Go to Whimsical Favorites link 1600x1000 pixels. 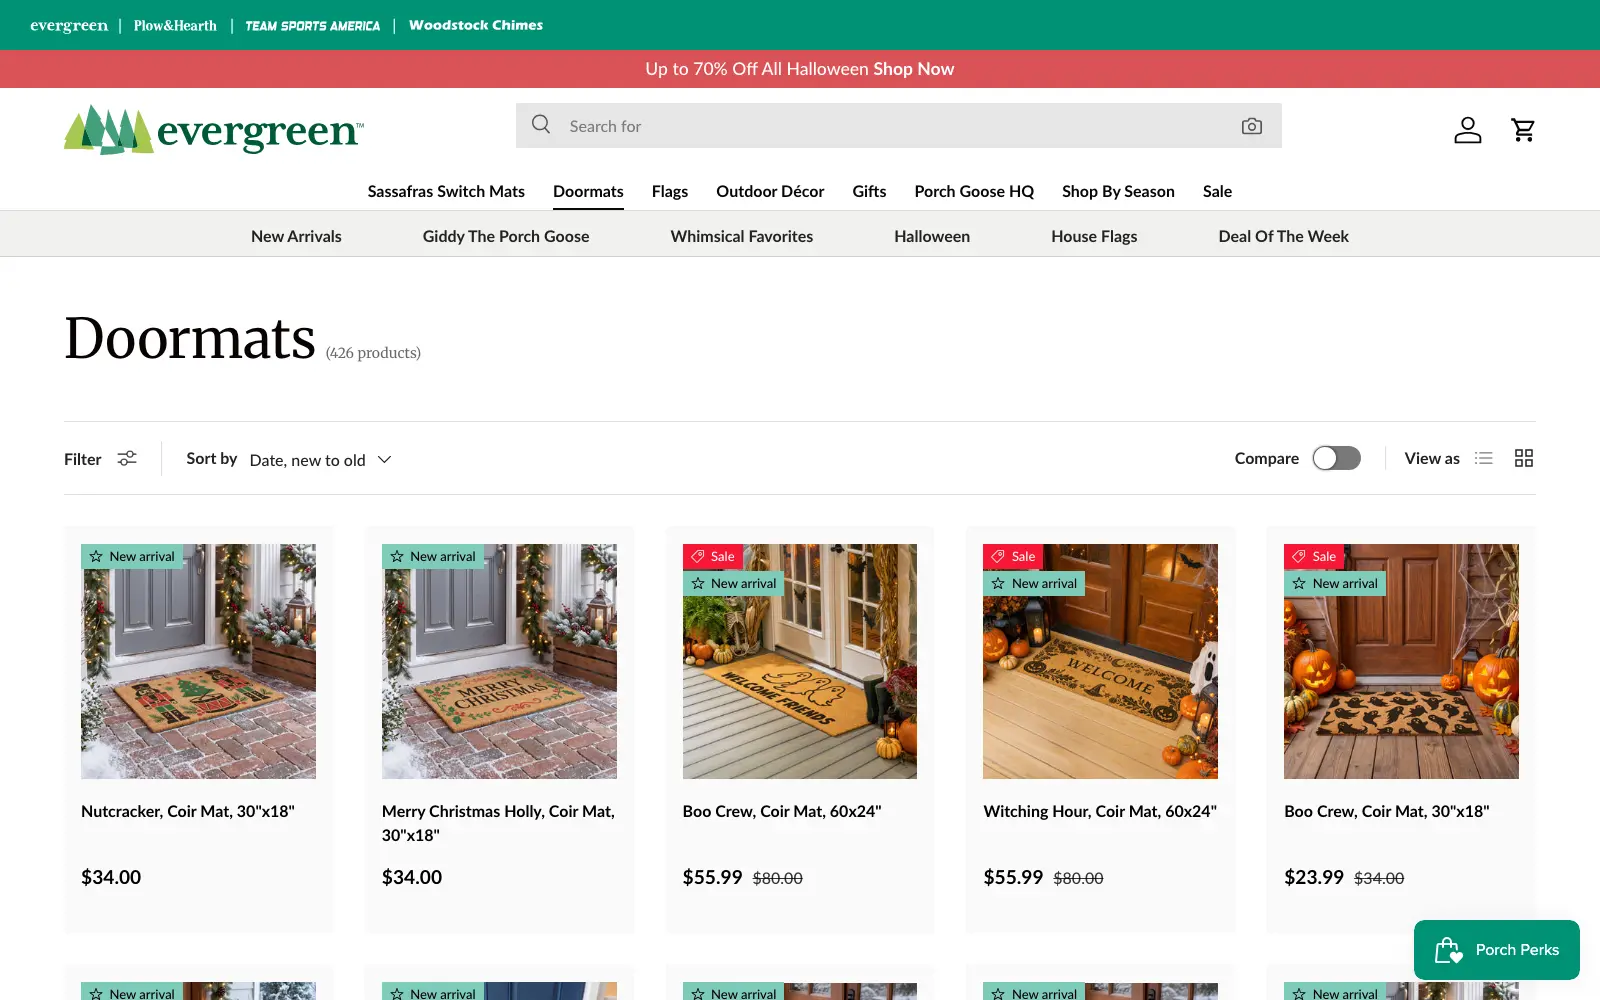coord(742,236)
